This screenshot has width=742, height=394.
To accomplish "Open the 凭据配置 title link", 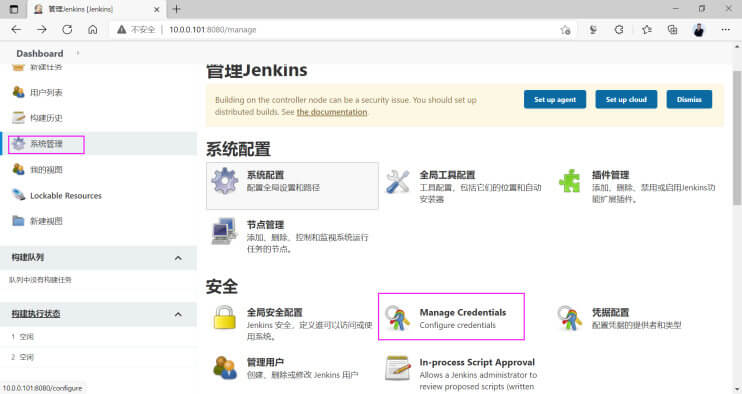I will pos(610,312).
